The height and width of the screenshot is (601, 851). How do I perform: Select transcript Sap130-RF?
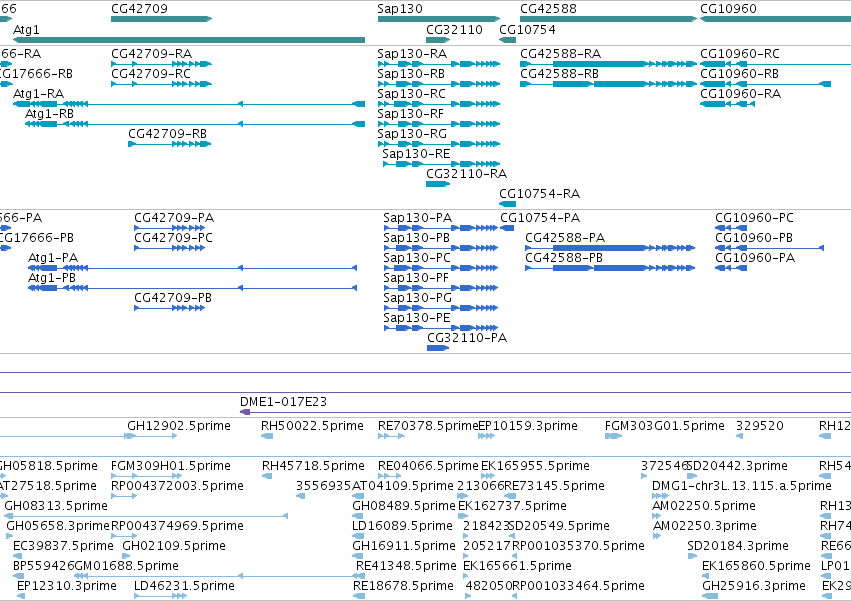[439, 124]
